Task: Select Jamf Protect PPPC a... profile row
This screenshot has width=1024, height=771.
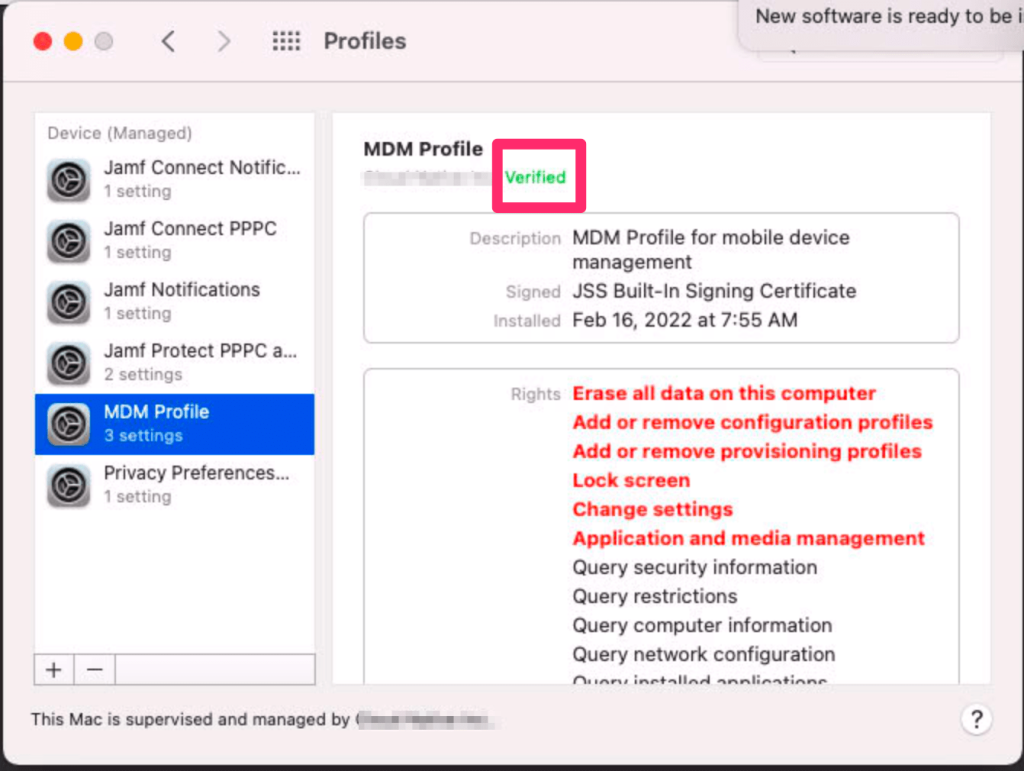Action: [x=174, y=363]
